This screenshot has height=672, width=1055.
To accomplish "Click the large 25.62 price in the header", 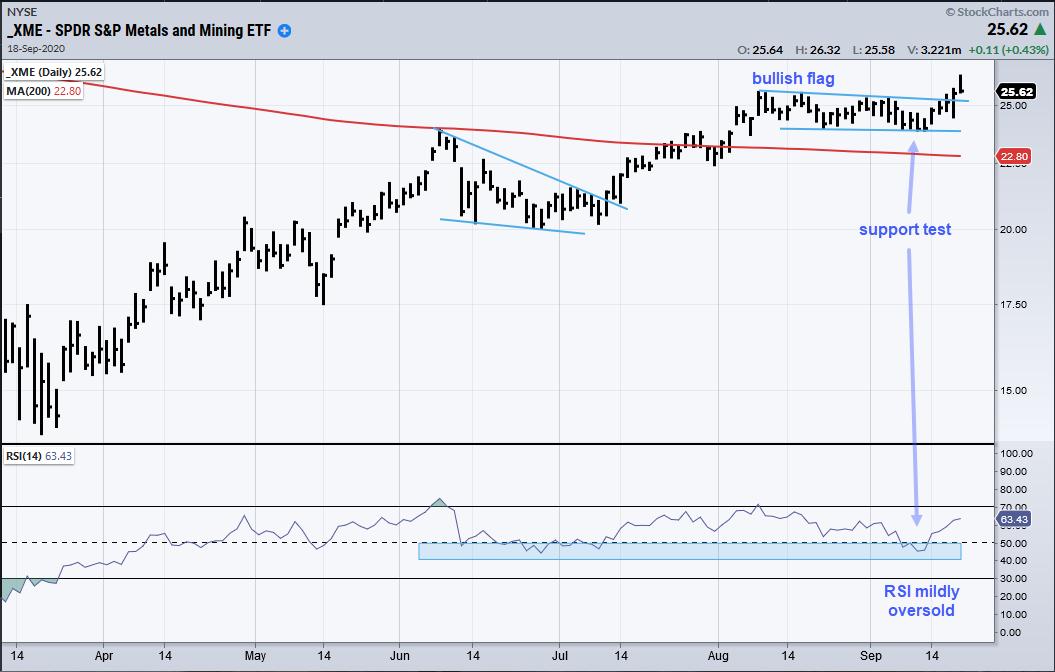I will (1008, 30).
